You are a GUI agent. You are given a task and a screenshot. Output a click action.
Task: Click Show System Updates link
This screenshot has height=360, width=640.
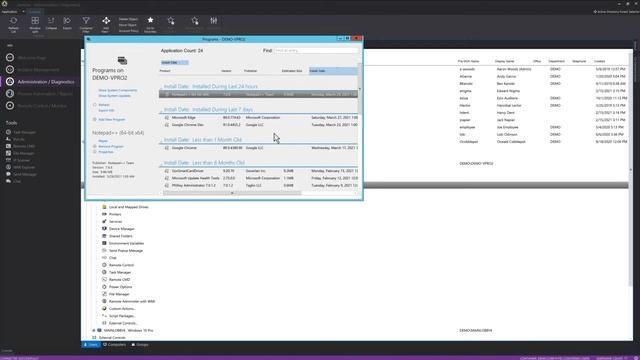click(114, 96)
